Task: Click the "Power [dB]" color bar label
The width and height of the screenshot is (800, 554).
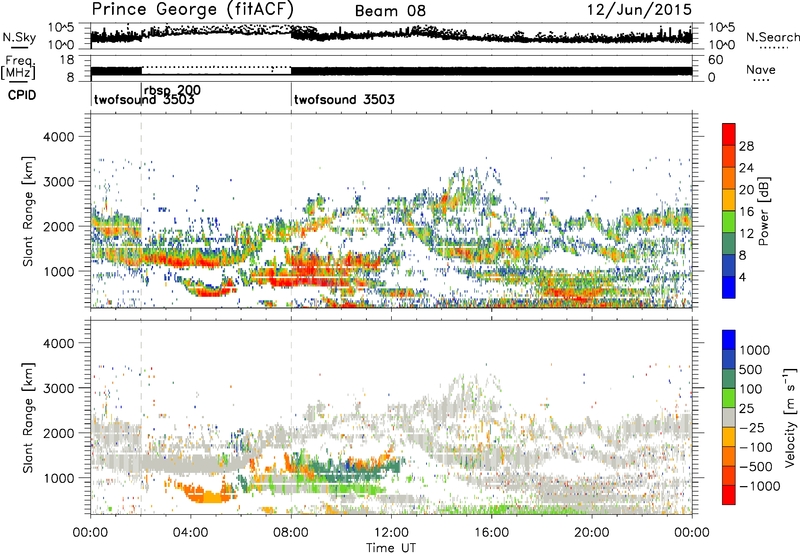Action: coord(763,211)
